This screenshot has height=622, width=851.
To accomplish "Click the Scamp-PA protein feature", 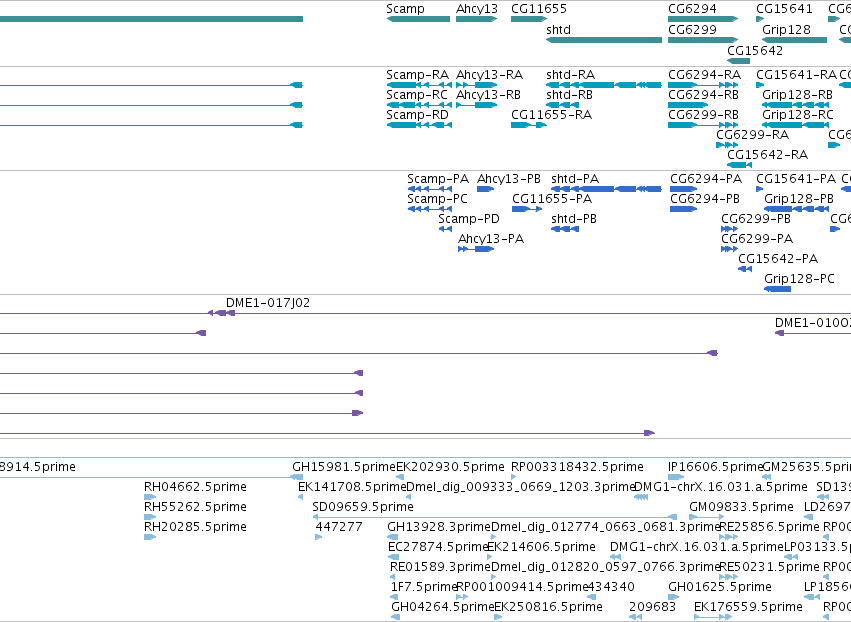I will coord(430,189).
